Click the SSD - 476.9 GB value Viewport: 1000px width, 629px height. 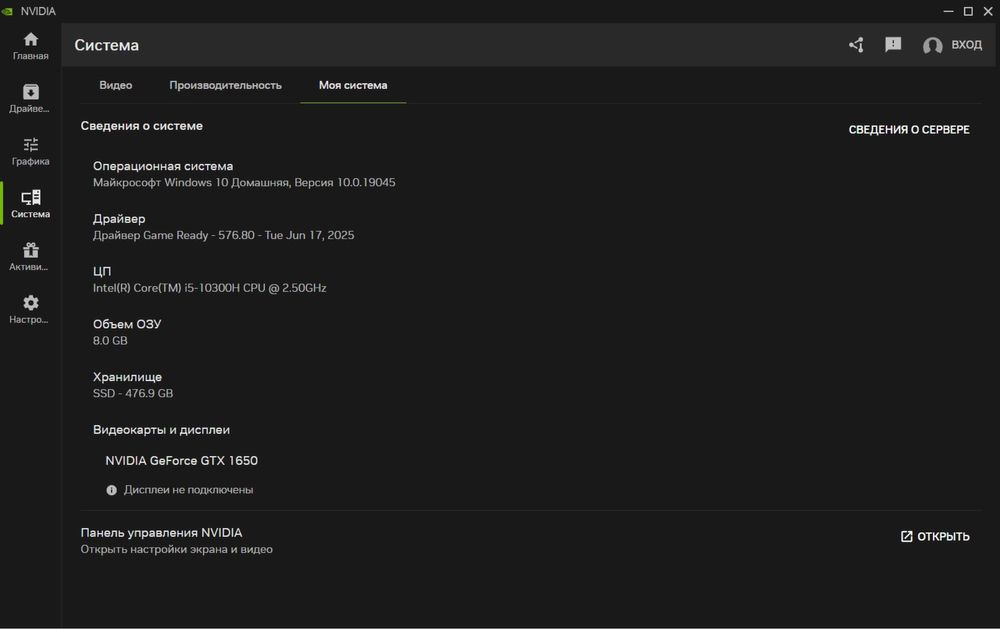tap(133, 394)
